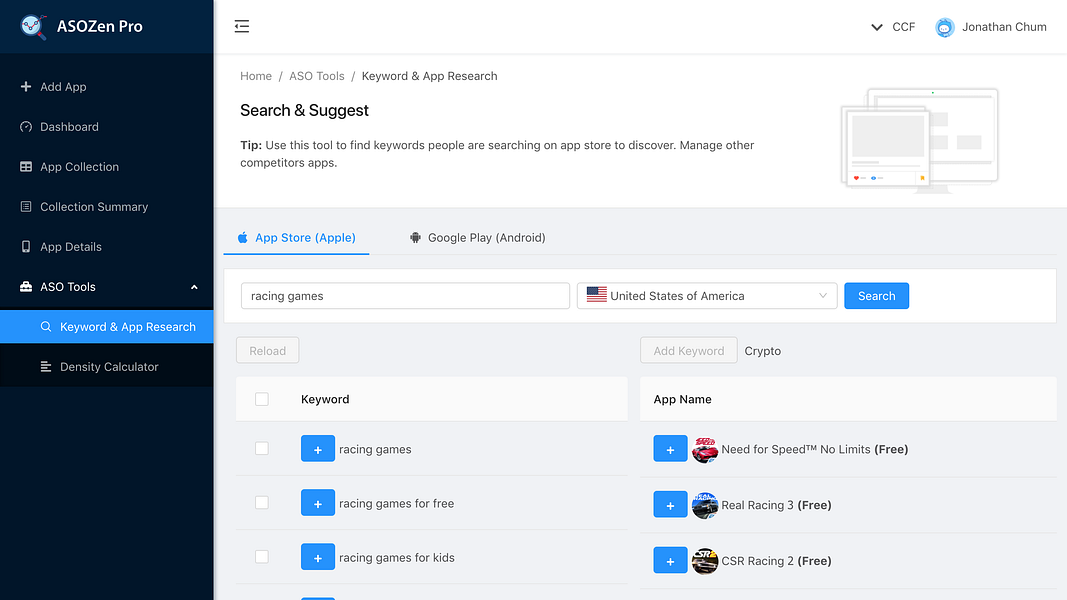Viewport: 1067px width, 600px height.
Task: Open the CCF account dropdown
Action: [893, 27]
